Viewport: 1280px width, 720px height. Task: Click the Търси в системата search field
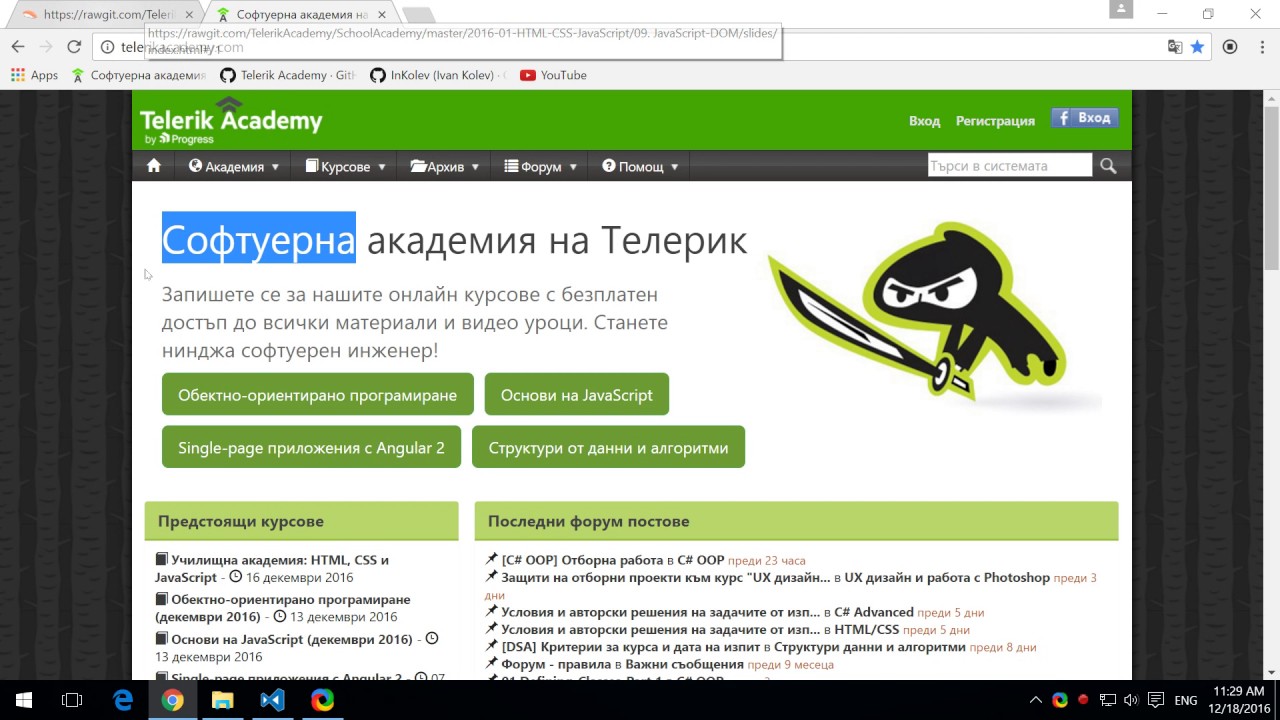pyautogui.click(x=1010, y=166)
